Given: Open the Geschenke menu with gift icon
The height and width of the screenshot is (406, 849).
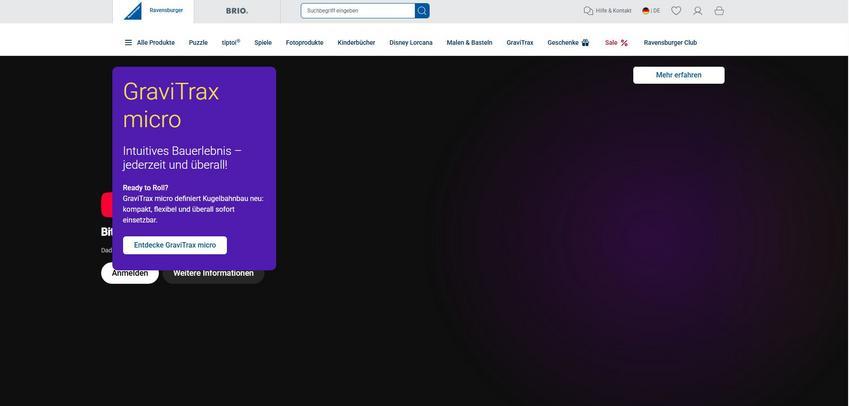Looking at the screenshot, I should coord(568,43).
